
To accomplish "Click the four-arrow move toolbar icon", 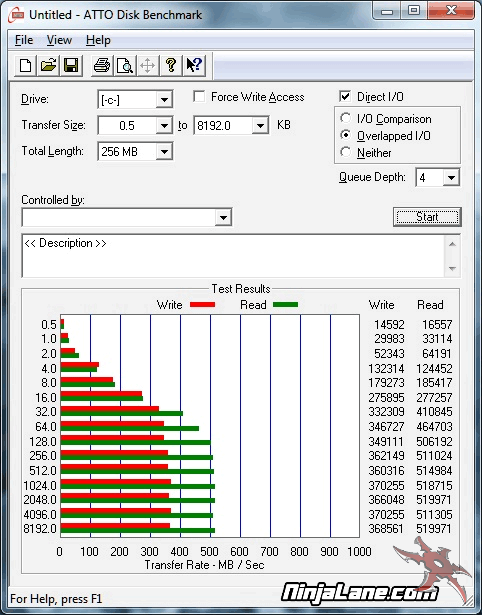I will 147,65.
